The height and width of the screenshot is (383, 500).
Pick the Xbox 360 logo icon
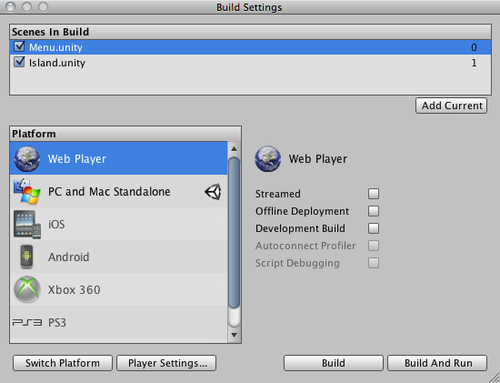pyautogui.click(x=27, y=290)
